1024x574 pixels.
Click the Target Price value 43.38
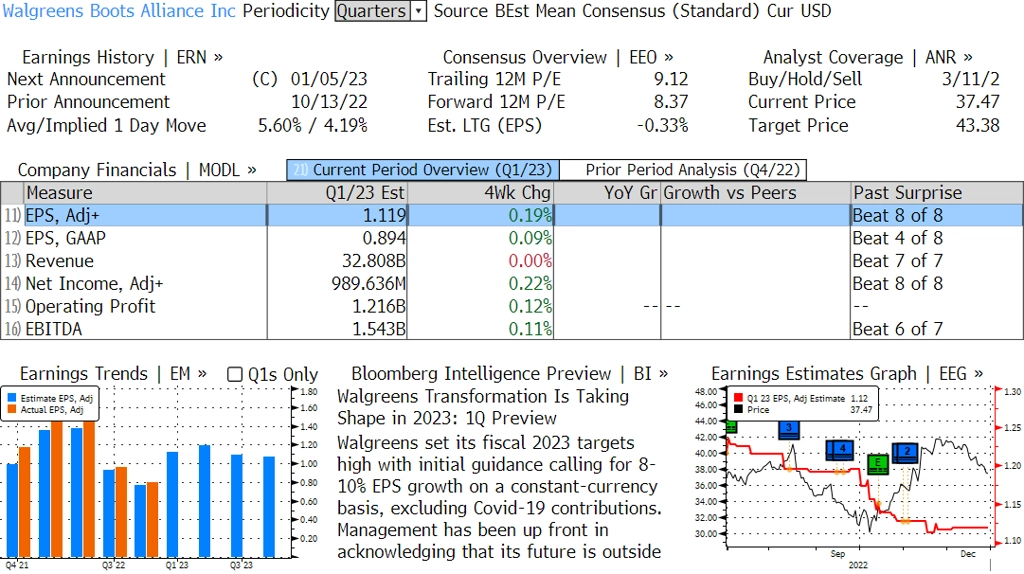(978, 125)
